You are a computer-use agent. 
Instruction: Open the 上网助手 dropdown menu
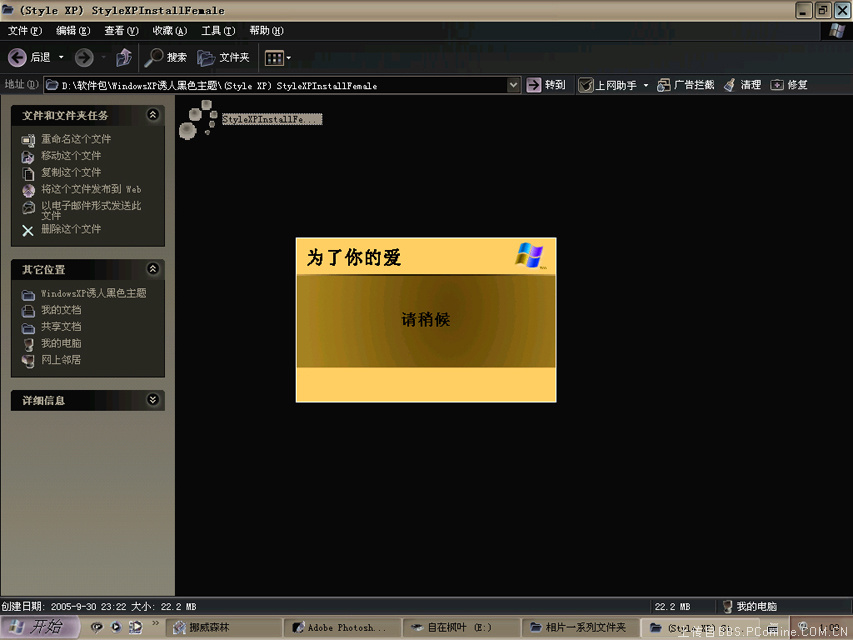coord(645,85)
